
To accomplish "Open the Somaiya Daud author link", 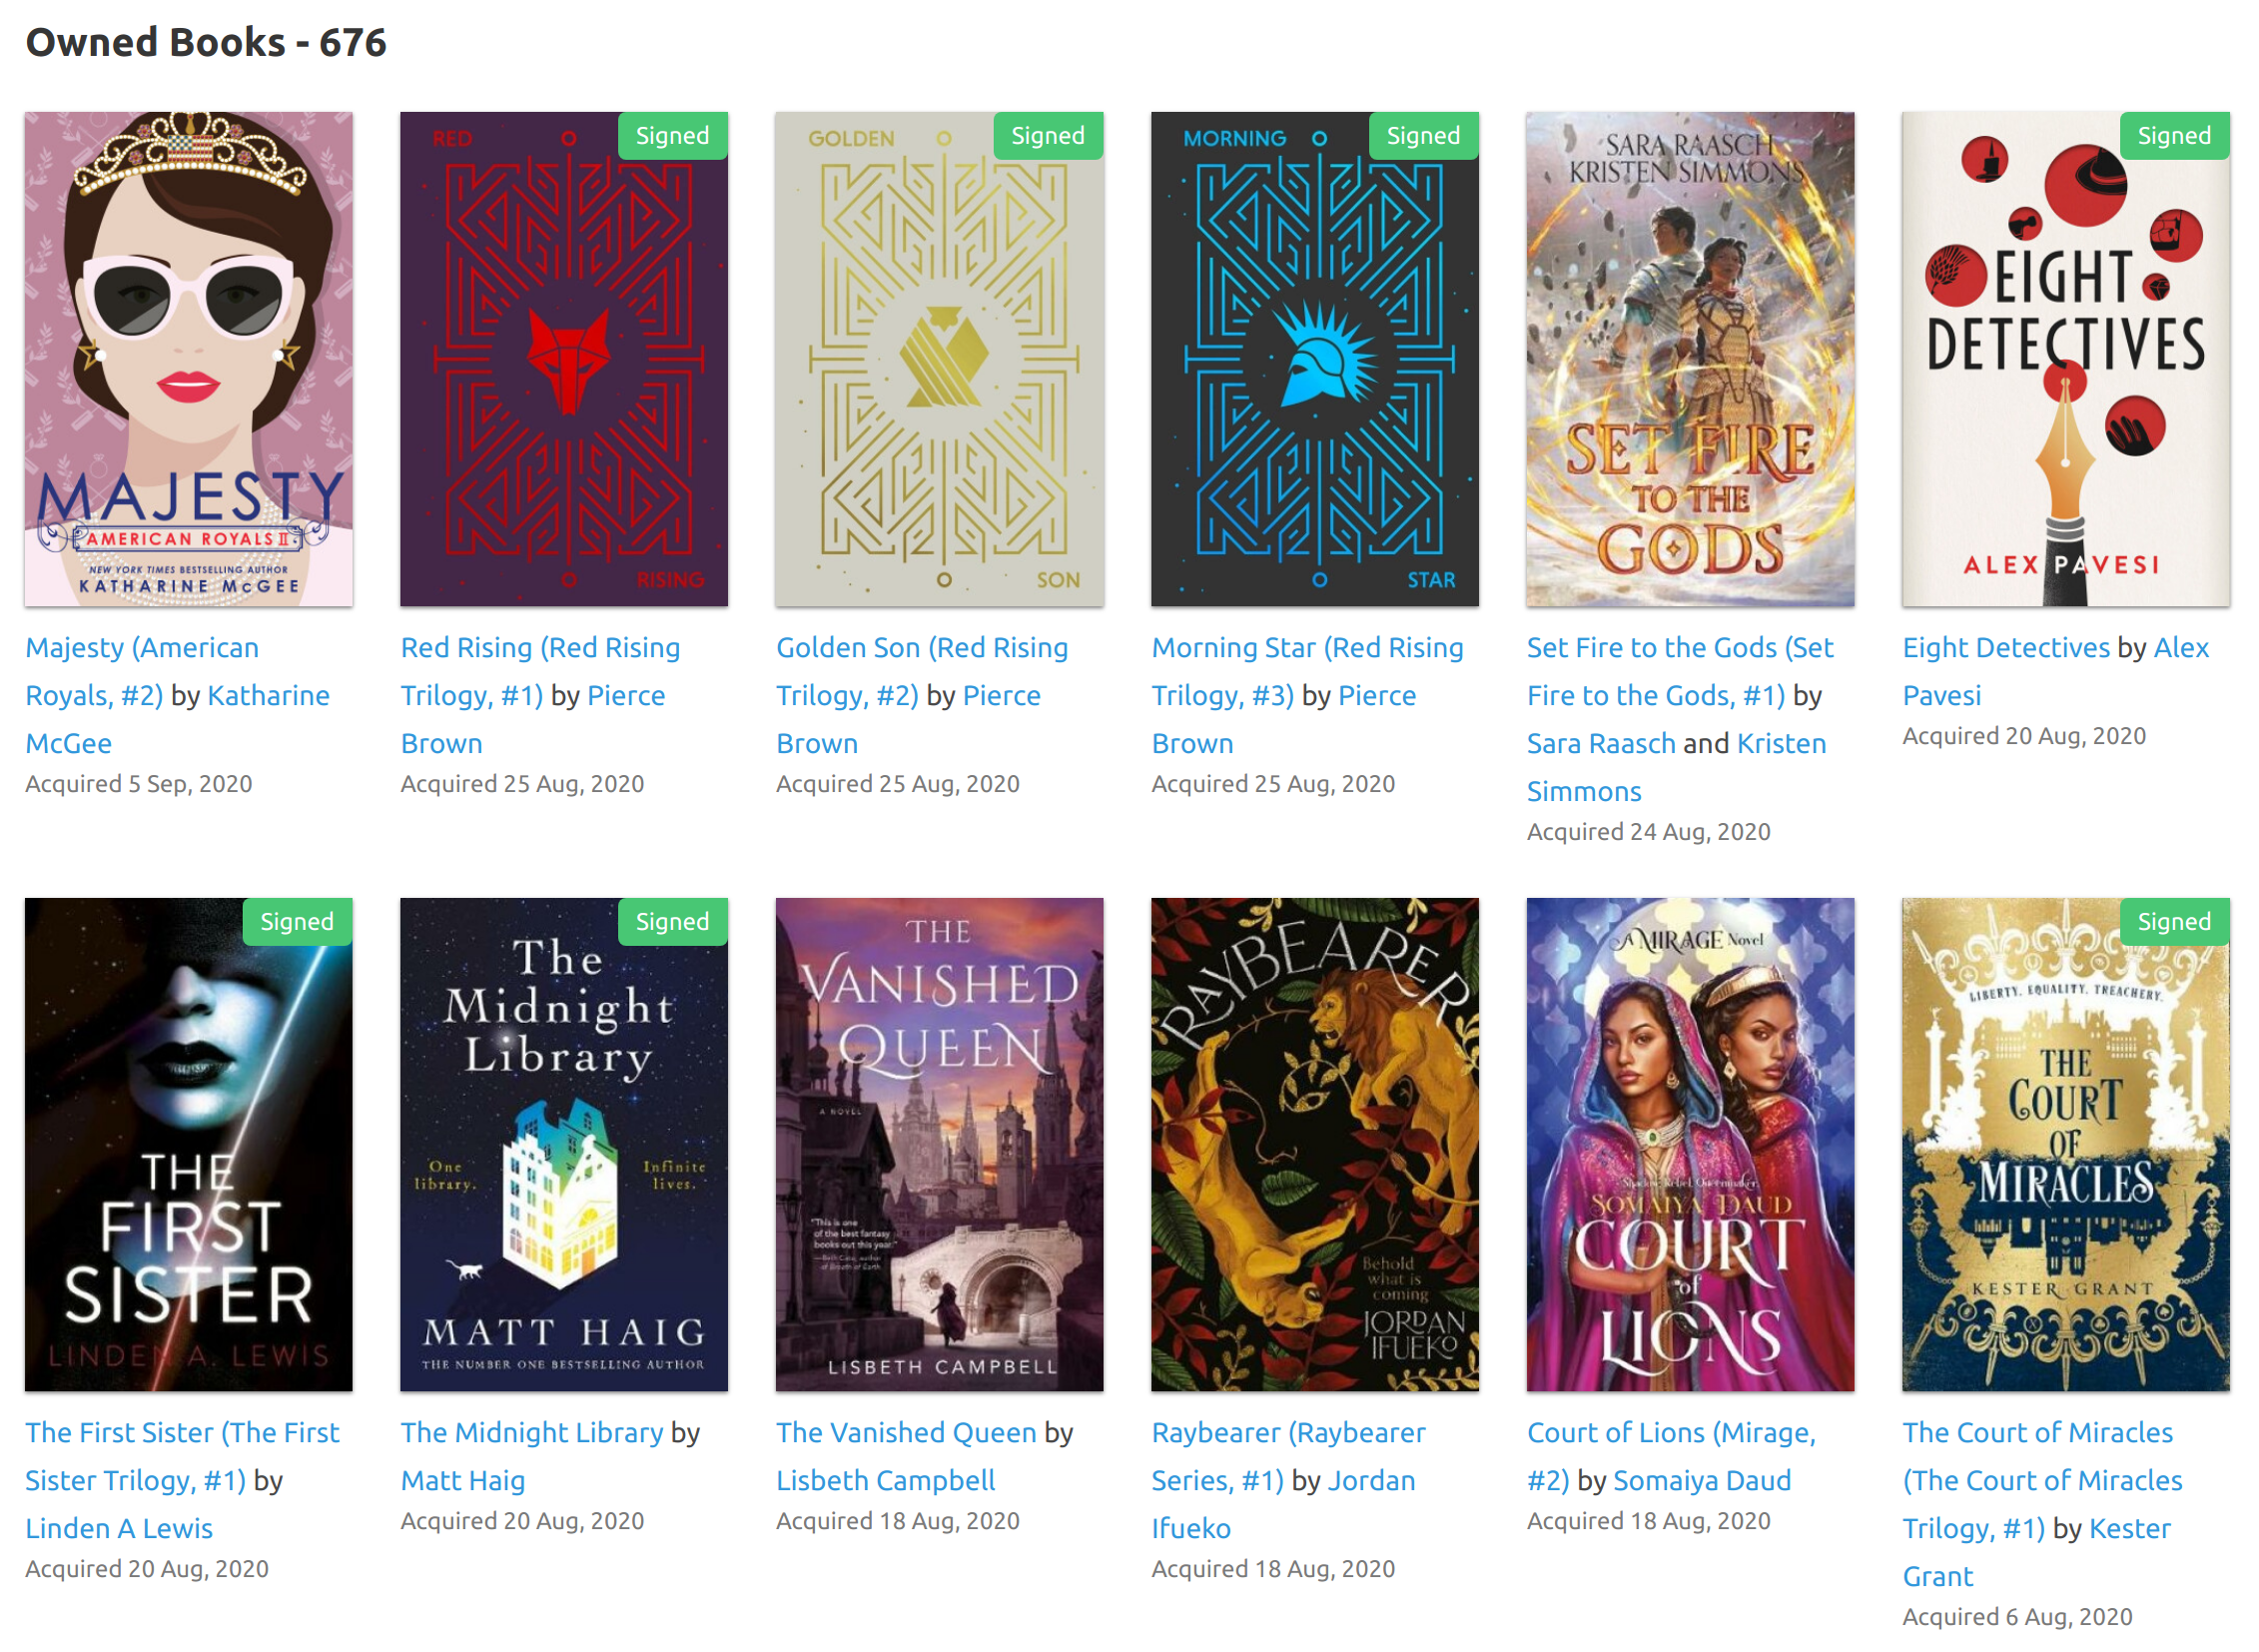I will (x=1702, y=1481).
